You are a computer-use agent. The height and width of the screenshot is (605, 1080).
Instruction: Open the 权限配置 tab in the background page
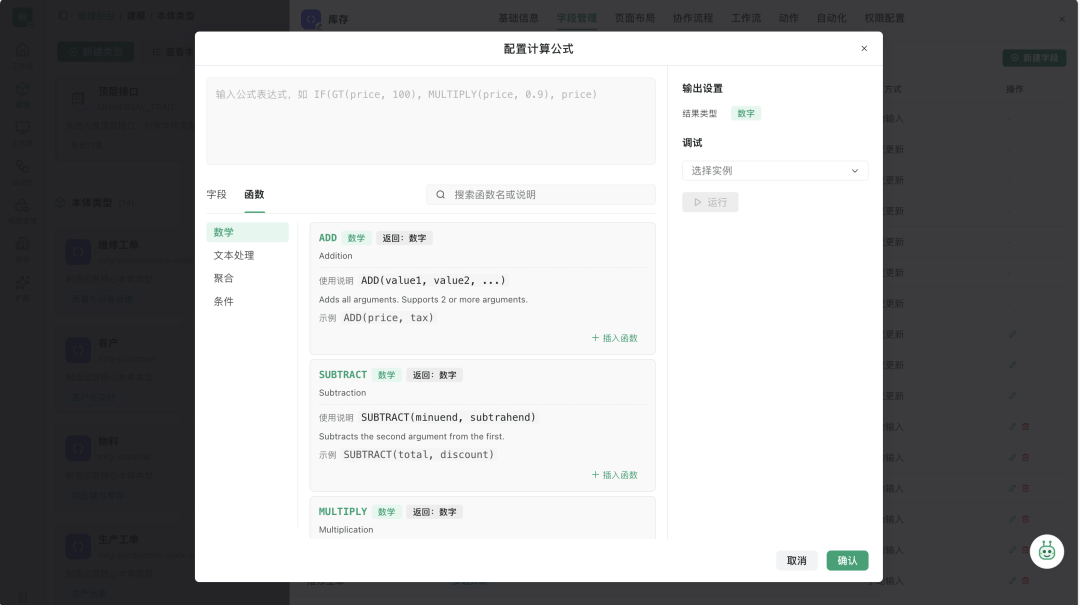coord(884,18)
